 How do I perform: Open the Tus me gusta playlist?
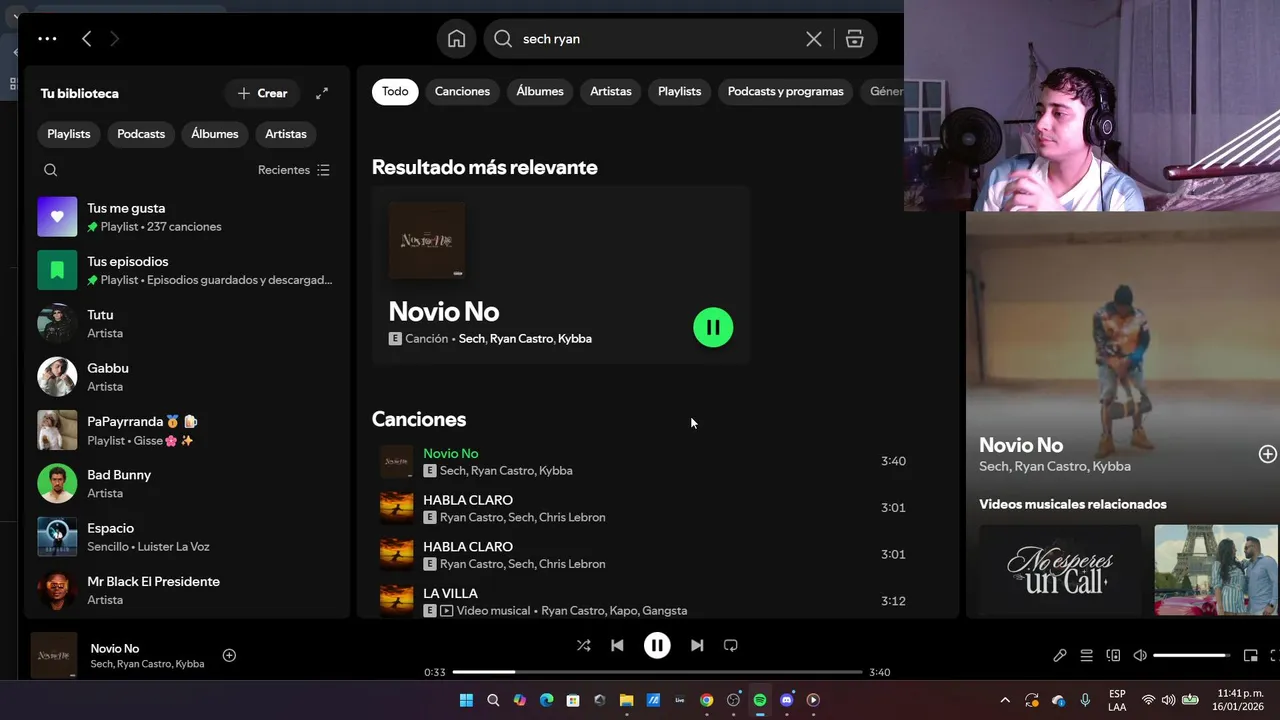[187, 217]
